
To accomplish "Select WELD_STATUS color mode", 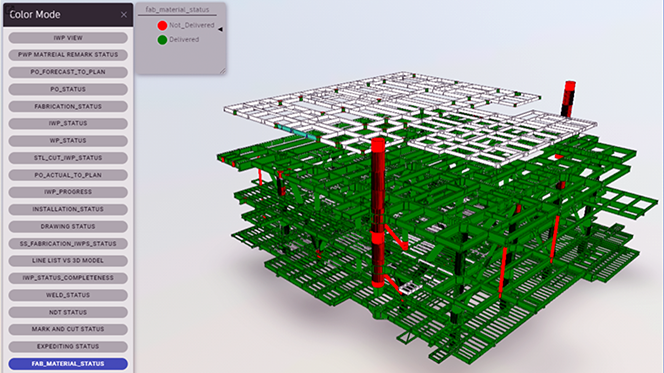I will pos(68,295).
